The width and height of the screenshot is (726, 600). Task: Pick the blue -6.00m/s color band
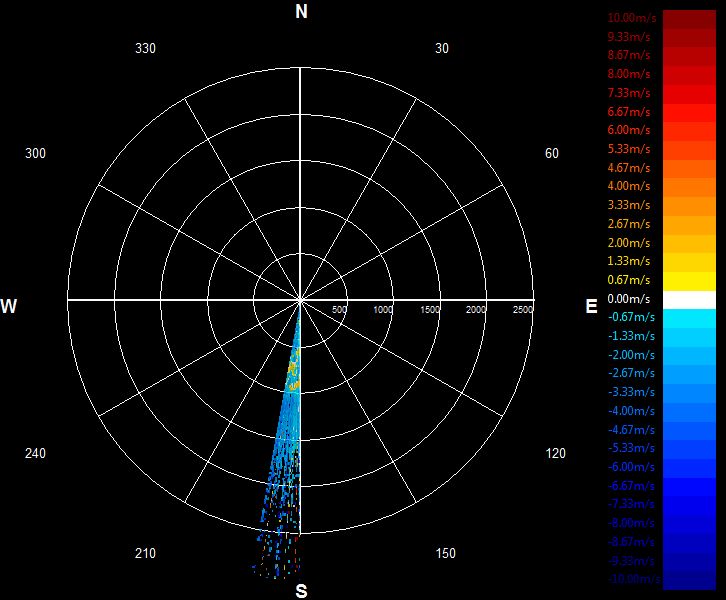689,469
